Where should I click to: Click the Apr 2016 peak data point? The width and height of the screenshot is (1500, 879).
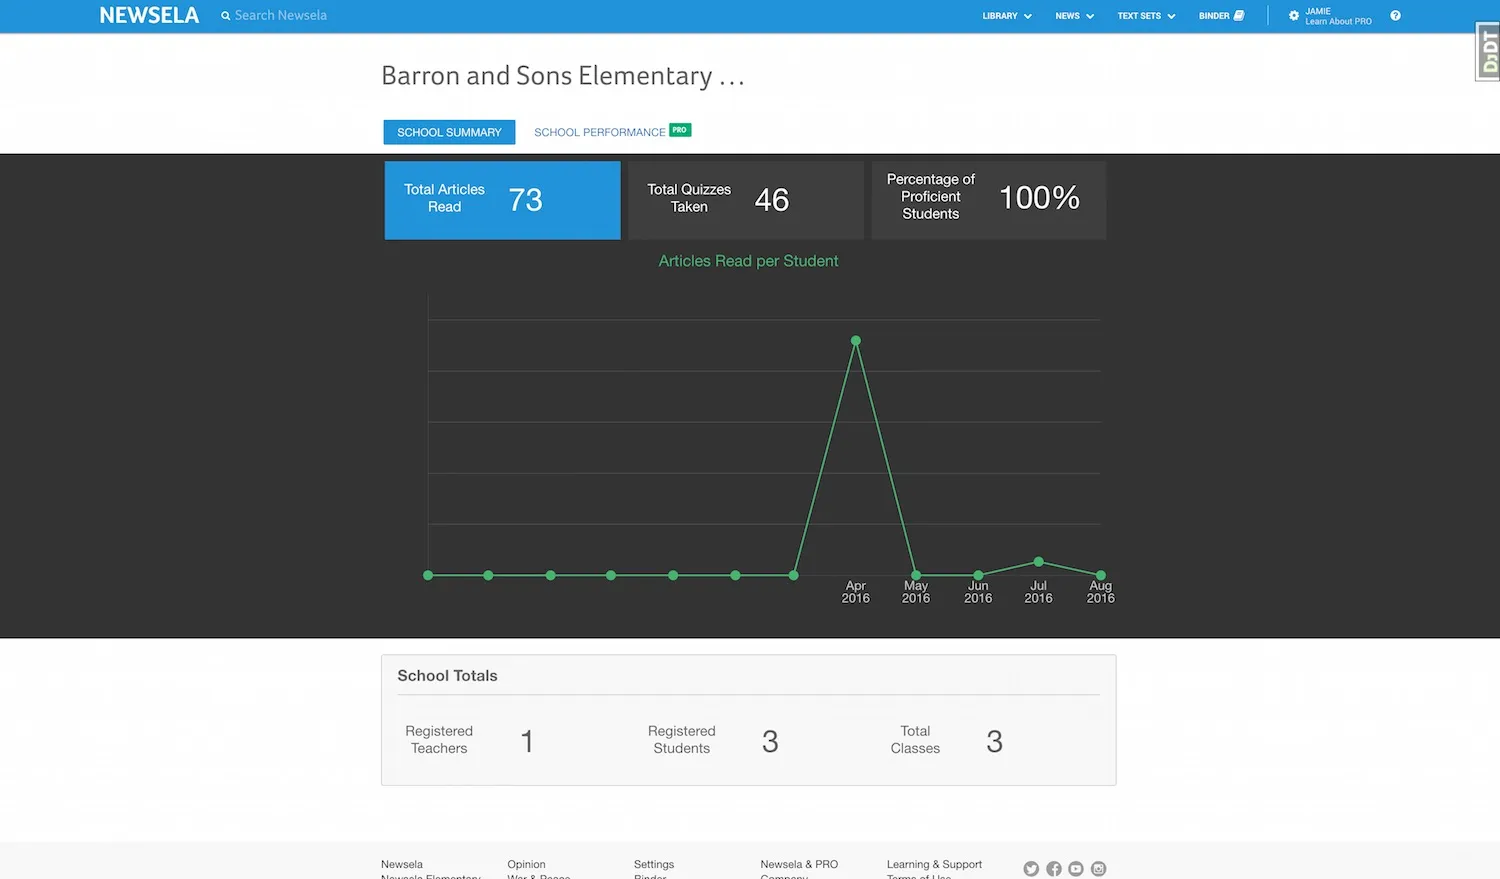[856, 341]
